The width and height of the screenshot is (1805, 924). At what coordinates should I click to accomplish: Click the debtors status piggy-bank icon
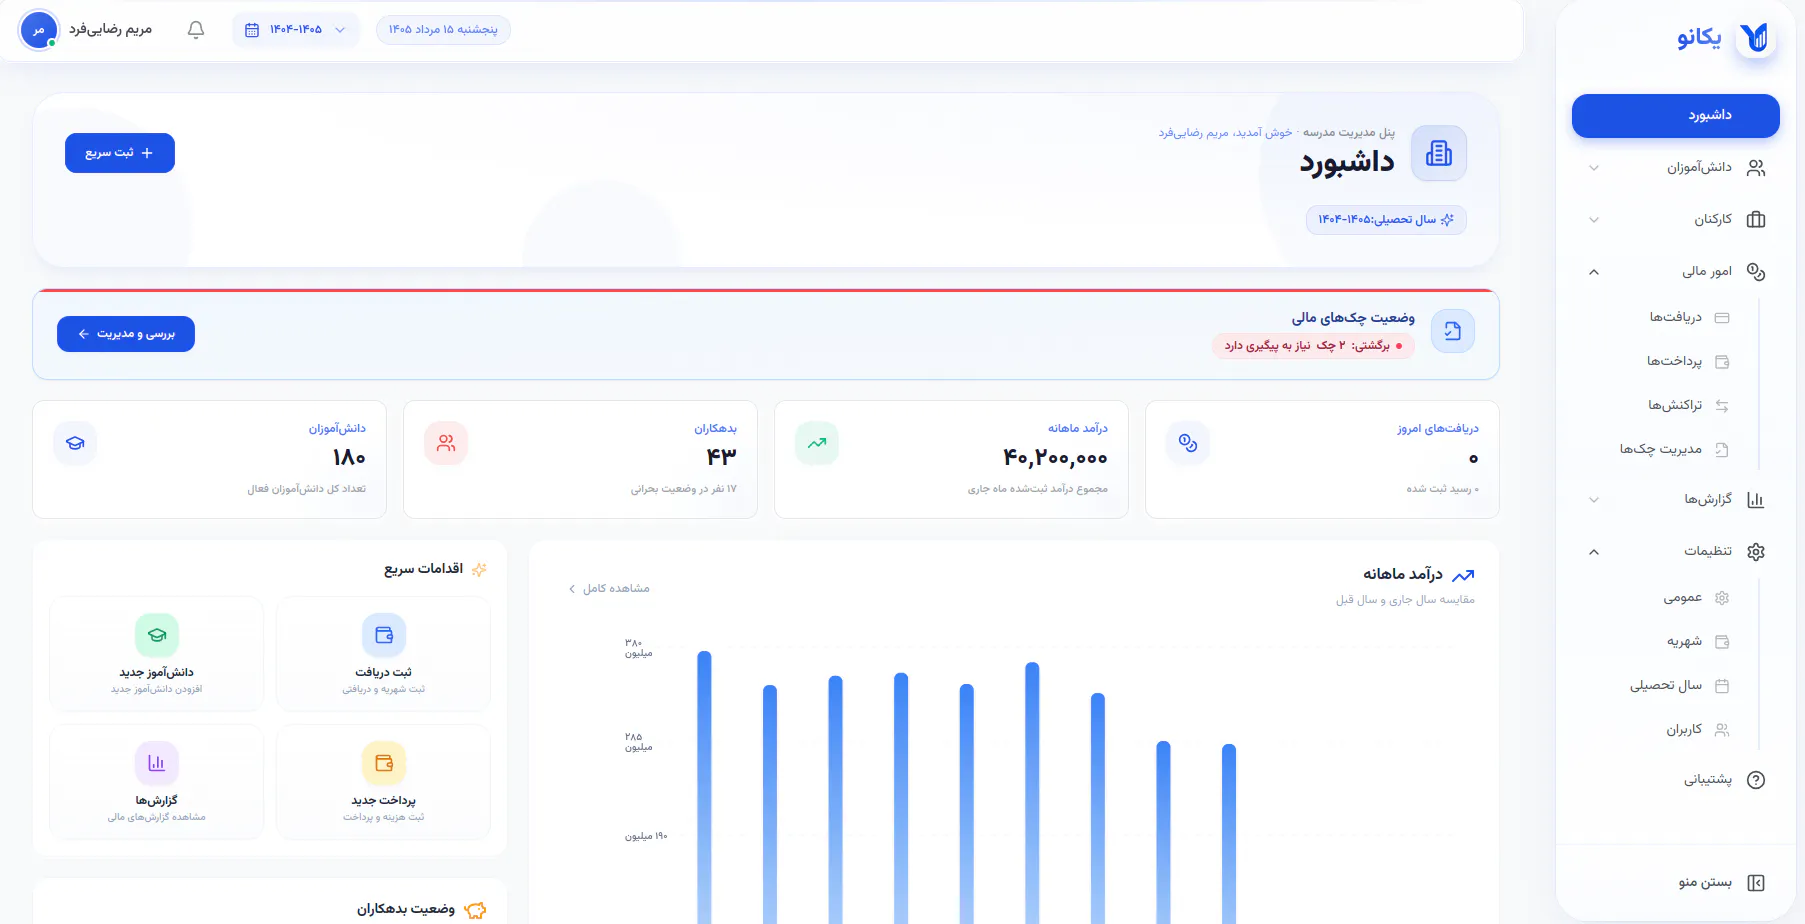(x=475, y=910)
